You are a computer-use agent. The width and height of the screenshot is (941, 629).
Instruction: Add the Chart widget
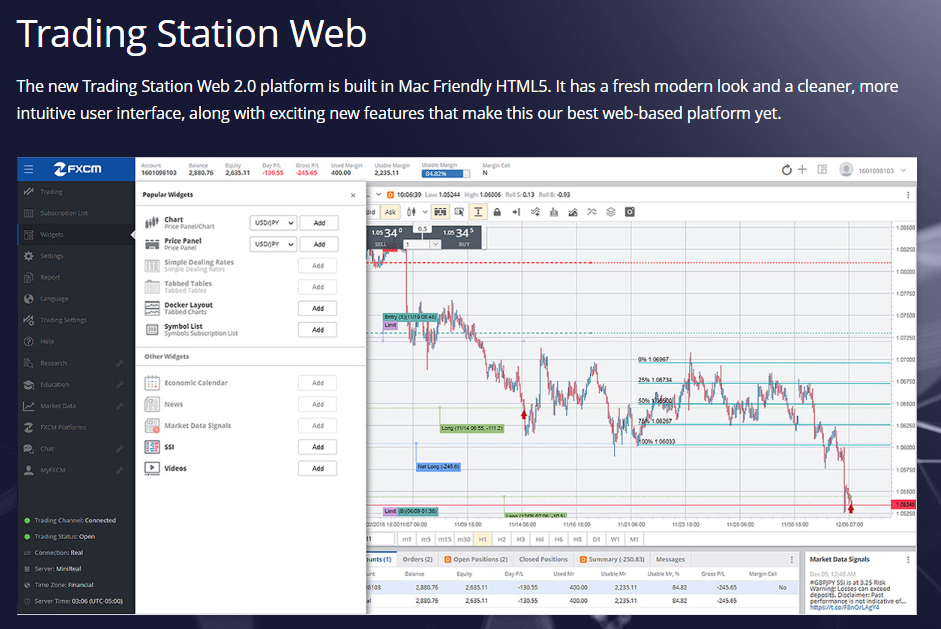click(x=319, y=223)
